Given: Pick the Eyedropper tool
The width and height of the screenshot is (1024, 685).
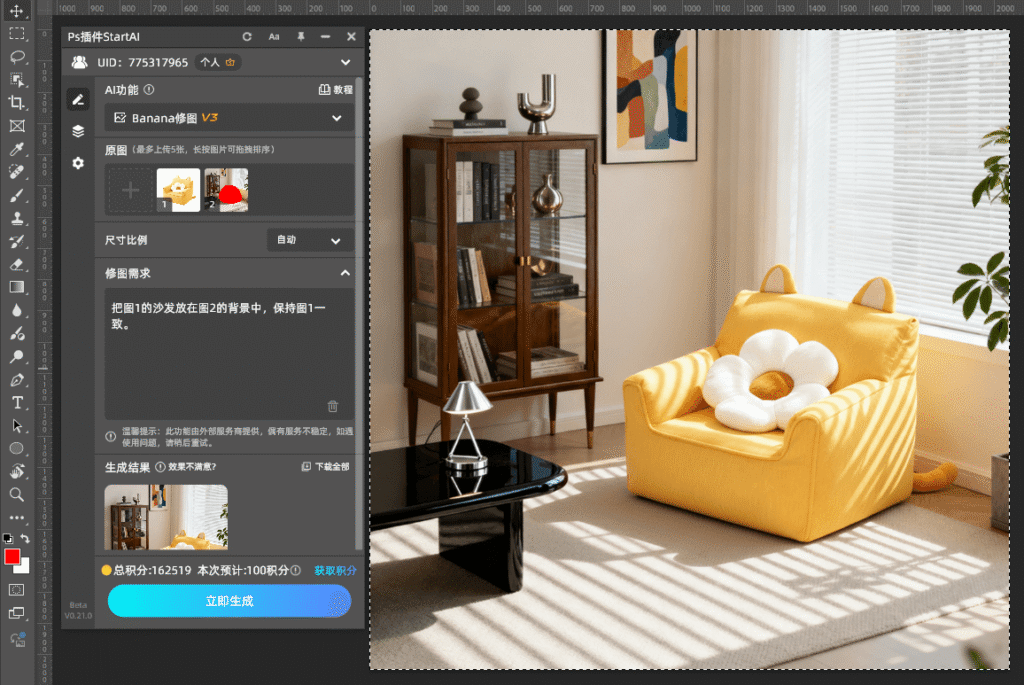Looking at the screenshot, I should pos(17,149).
